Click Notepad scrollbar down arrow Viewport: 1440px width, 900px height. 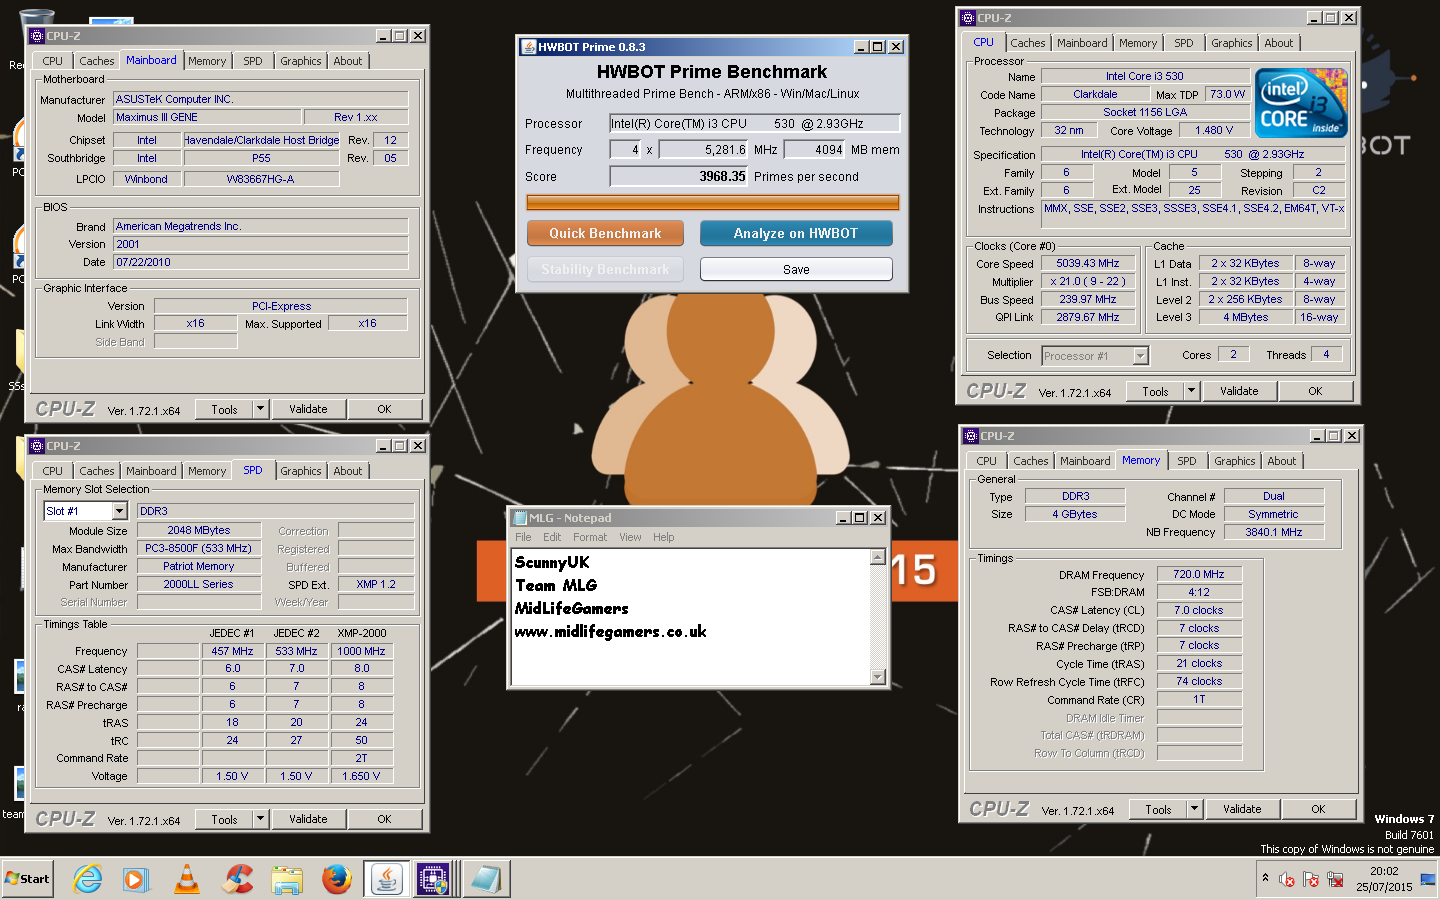(878, 677)
